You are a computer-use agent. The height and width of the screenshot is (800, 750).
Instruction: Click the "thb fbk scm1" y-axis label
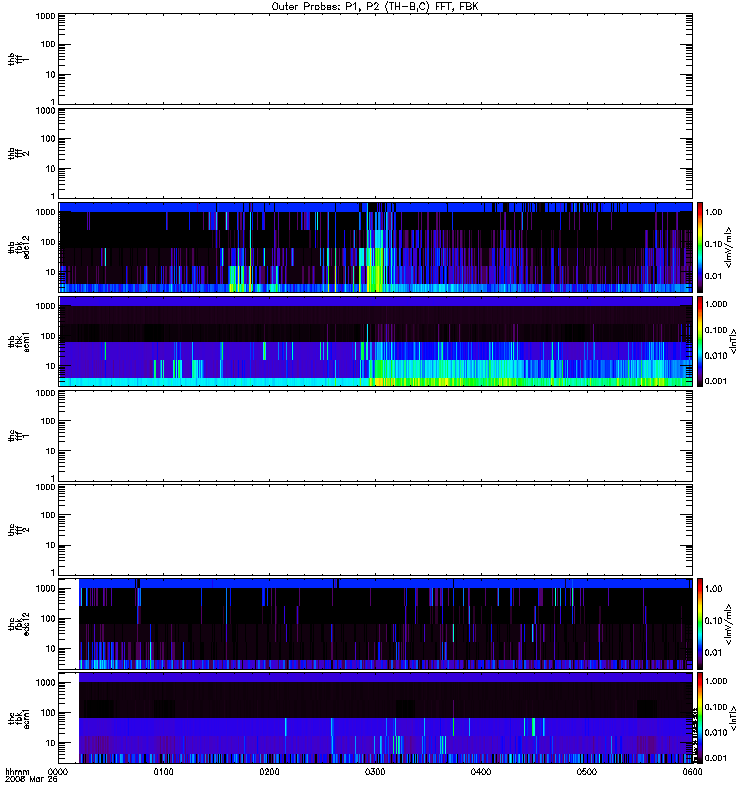tap(19, 341)
